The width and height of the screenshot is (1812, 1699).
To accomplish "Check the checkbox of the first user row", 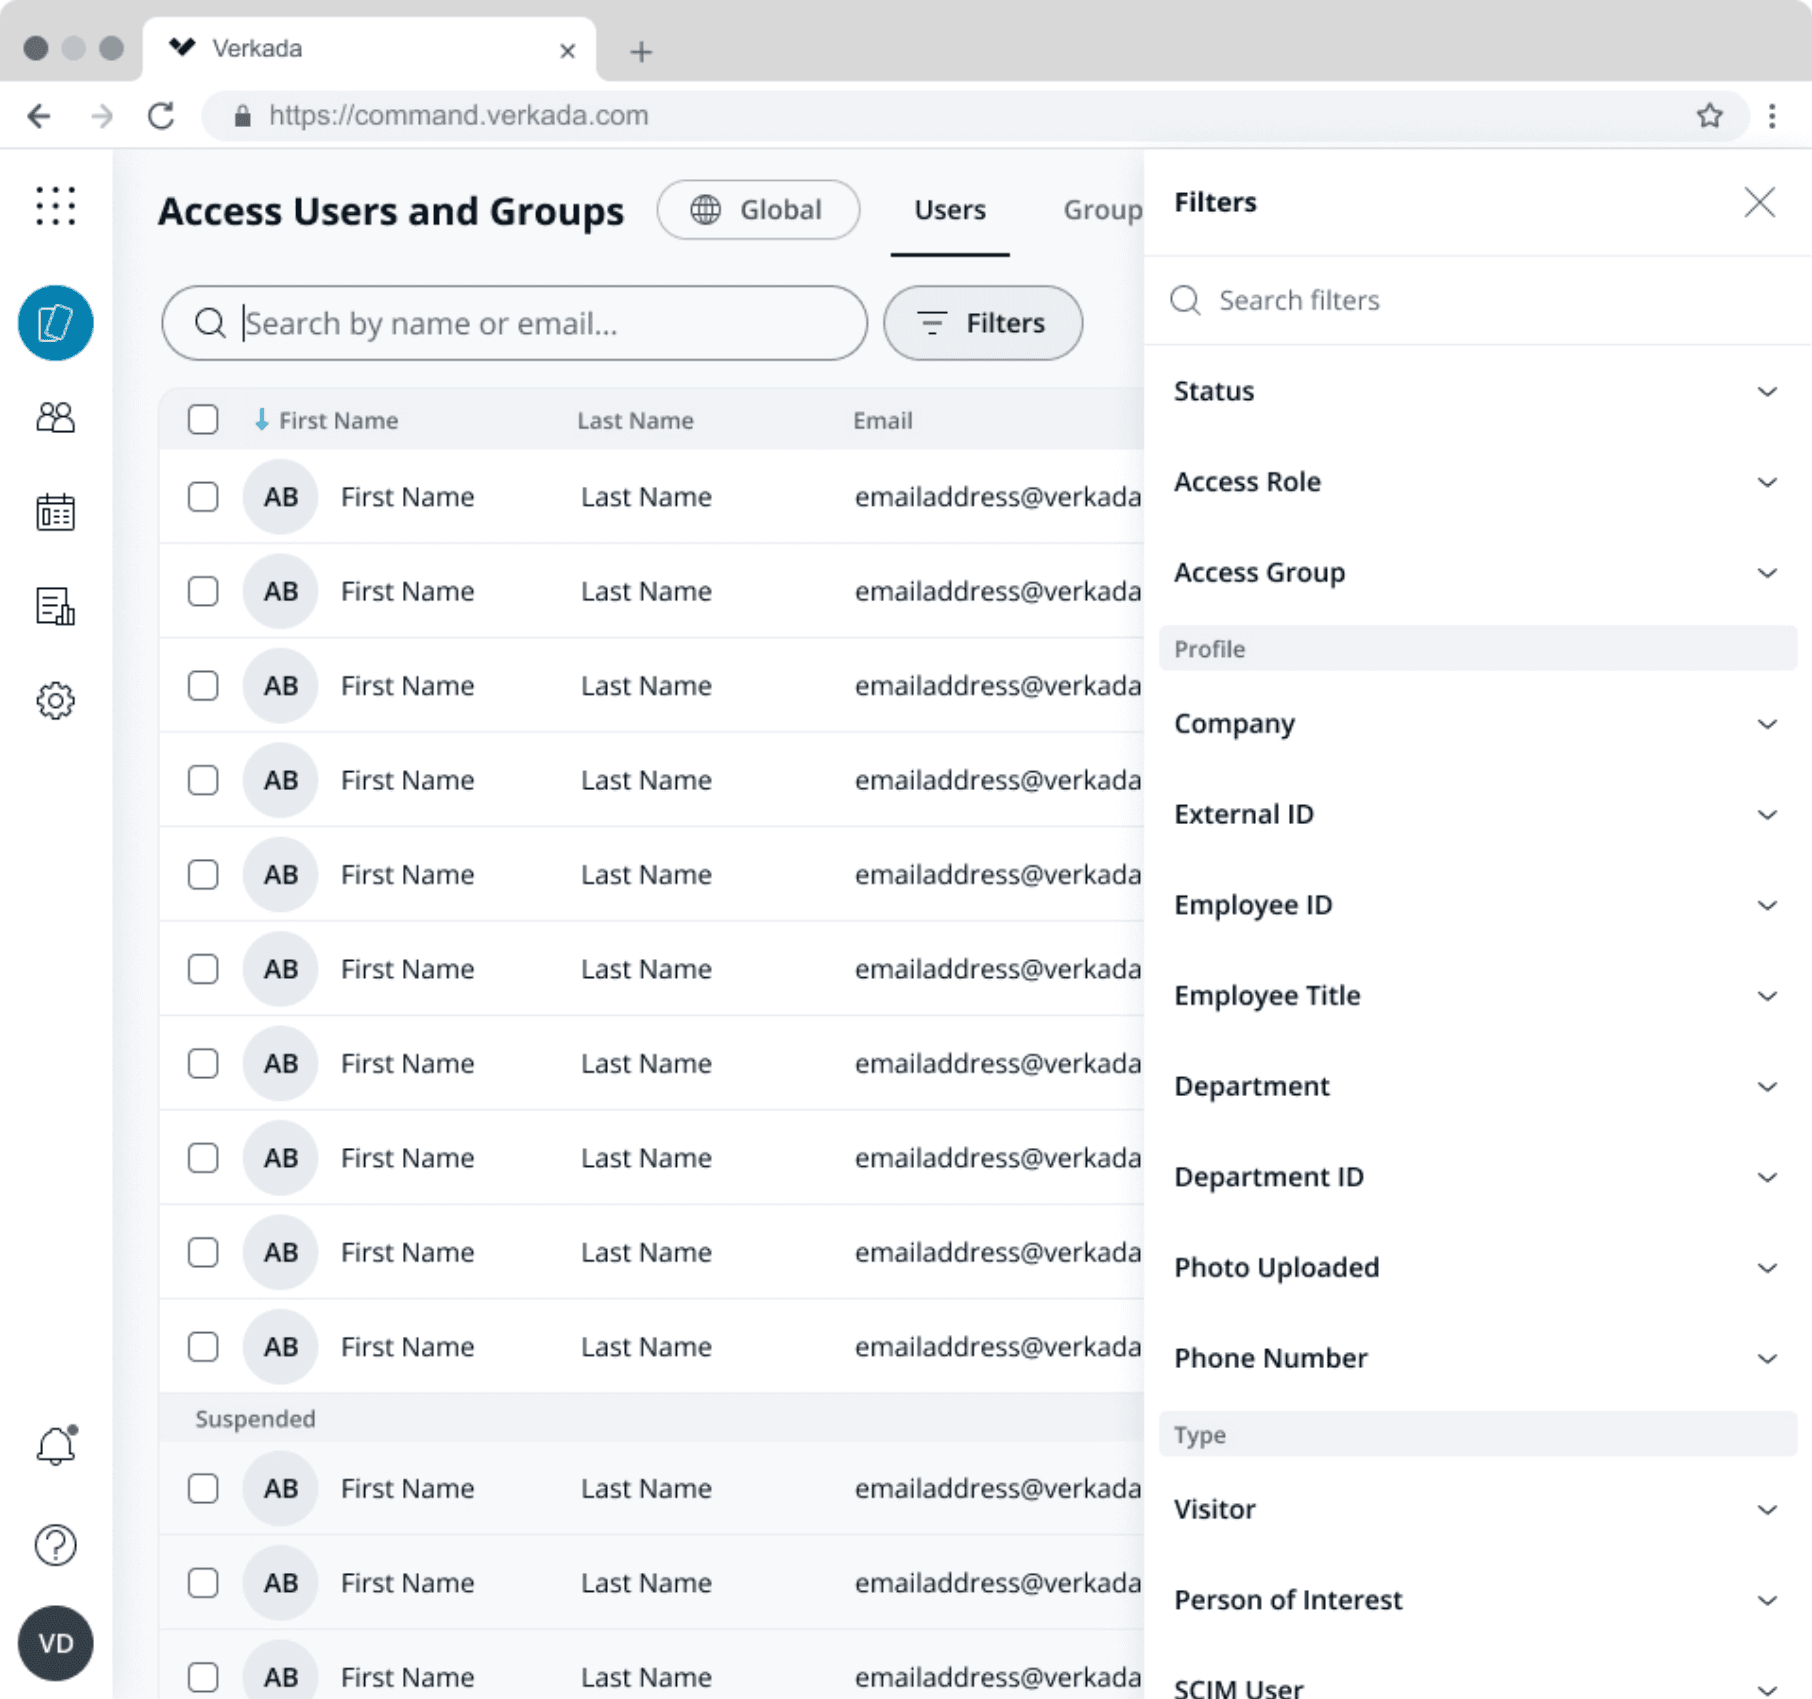I will 202,496.
